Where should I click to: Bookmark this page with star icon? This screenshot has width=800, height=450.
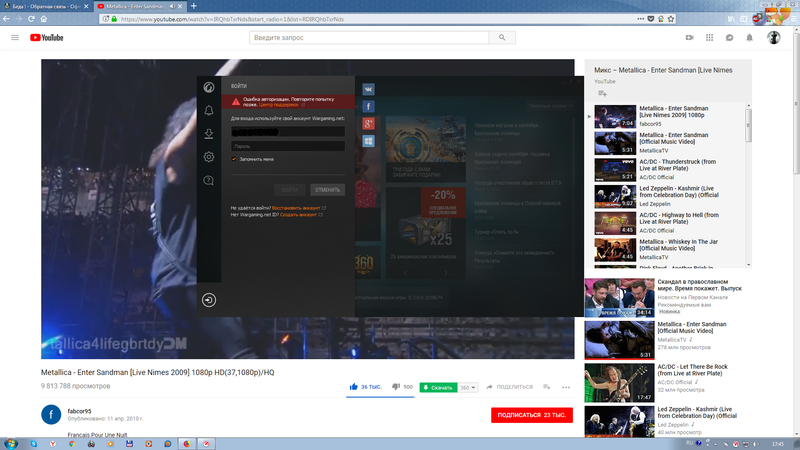pyautogui.click(x=671, y=19)
